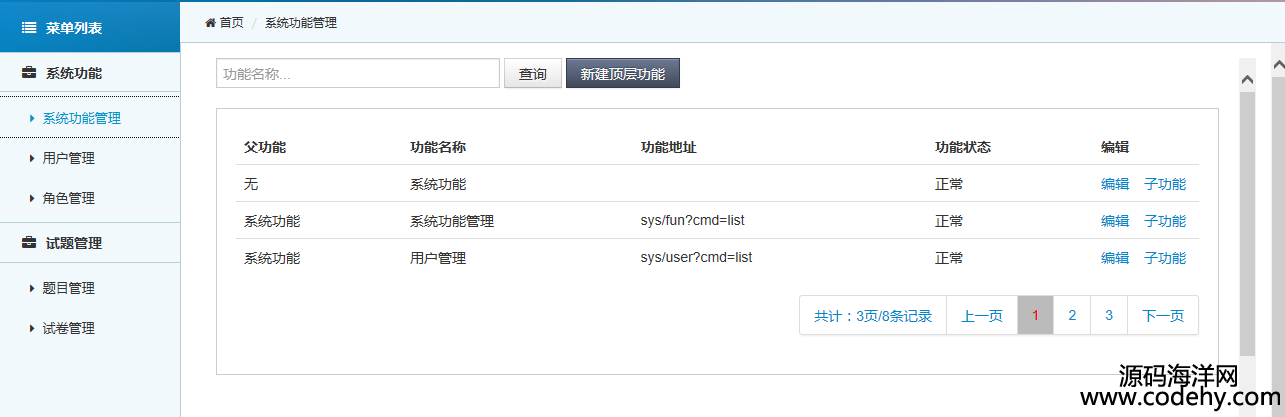The height and width of the screenshot is (417, 1285).
Task: Click the arrow beside 题目管理 in the sidebar
Action: click(33, 288)
